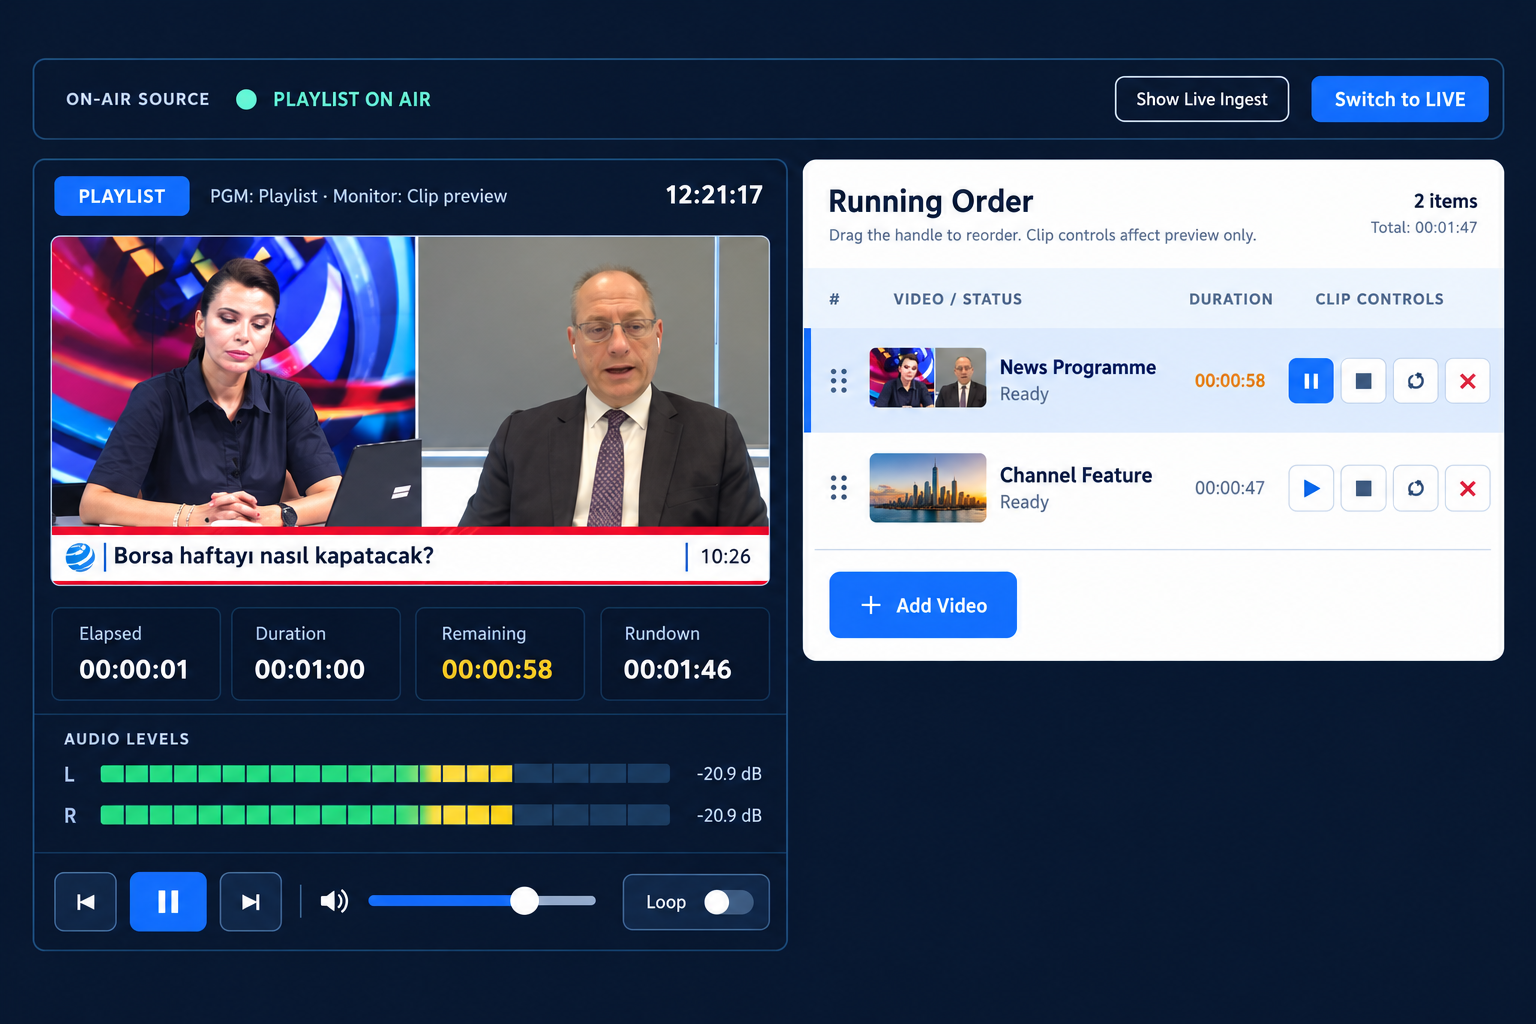This screenshot has width=1536, height=1024.
Task: Remove Channel Feature from running order
Action: 1467,488
